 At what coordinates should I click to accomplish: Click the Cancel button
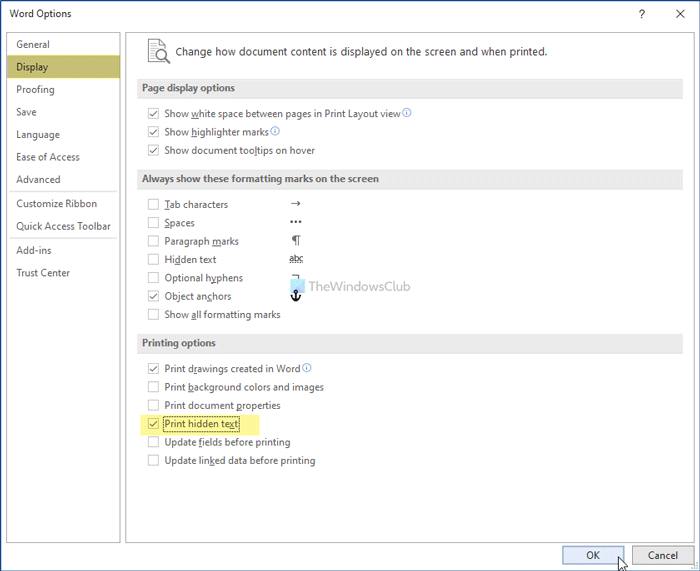pos(662,555)
